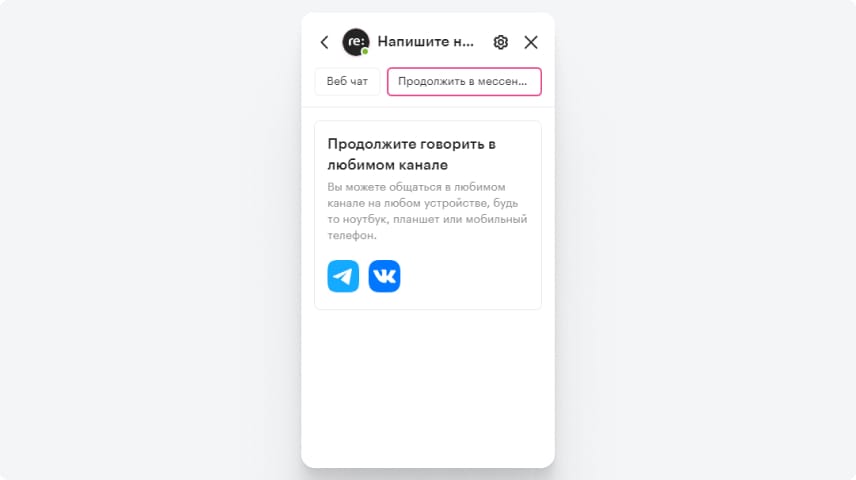The height and width of the screenshot is (480, 856).
Task: Click the word телефон. in the description
Action: pyautogui.click(x=352, y=235)
